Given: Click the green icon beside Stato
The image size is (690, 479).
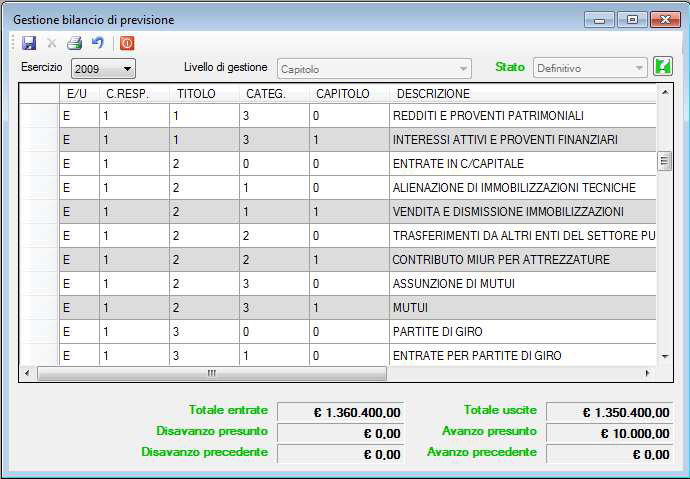Looking at the screenshot, I should point(663,67).
